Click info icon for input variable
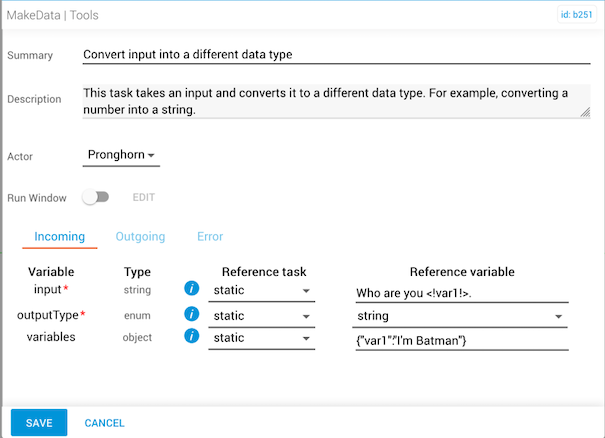 click(x=190, y=290)
